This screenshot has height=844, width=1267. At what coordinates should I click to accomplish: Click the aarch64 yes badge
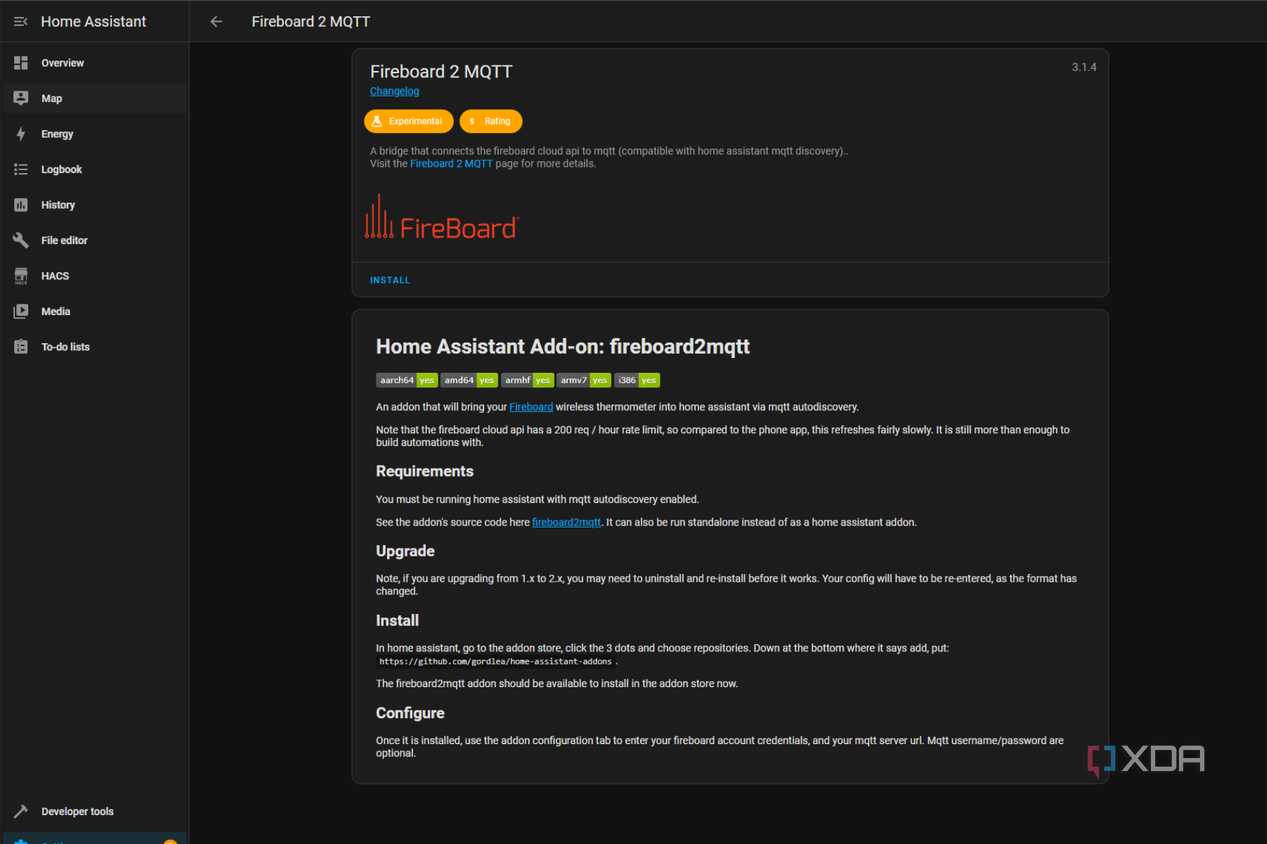407,380
